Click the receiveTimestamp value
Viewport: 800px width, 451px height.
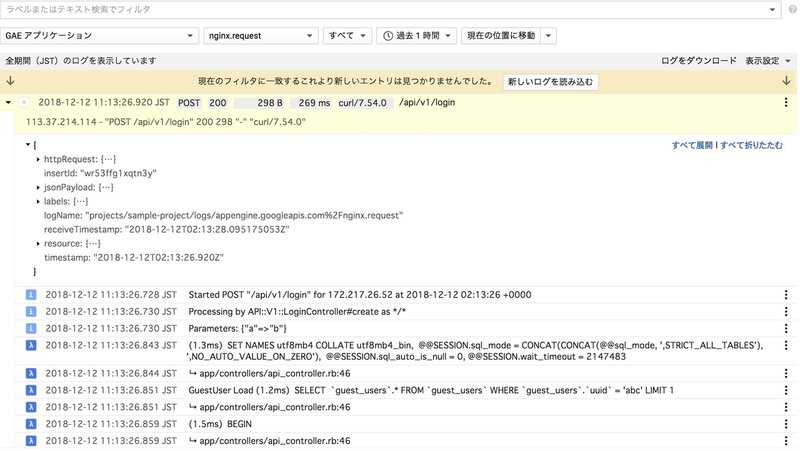click(207, 230)
